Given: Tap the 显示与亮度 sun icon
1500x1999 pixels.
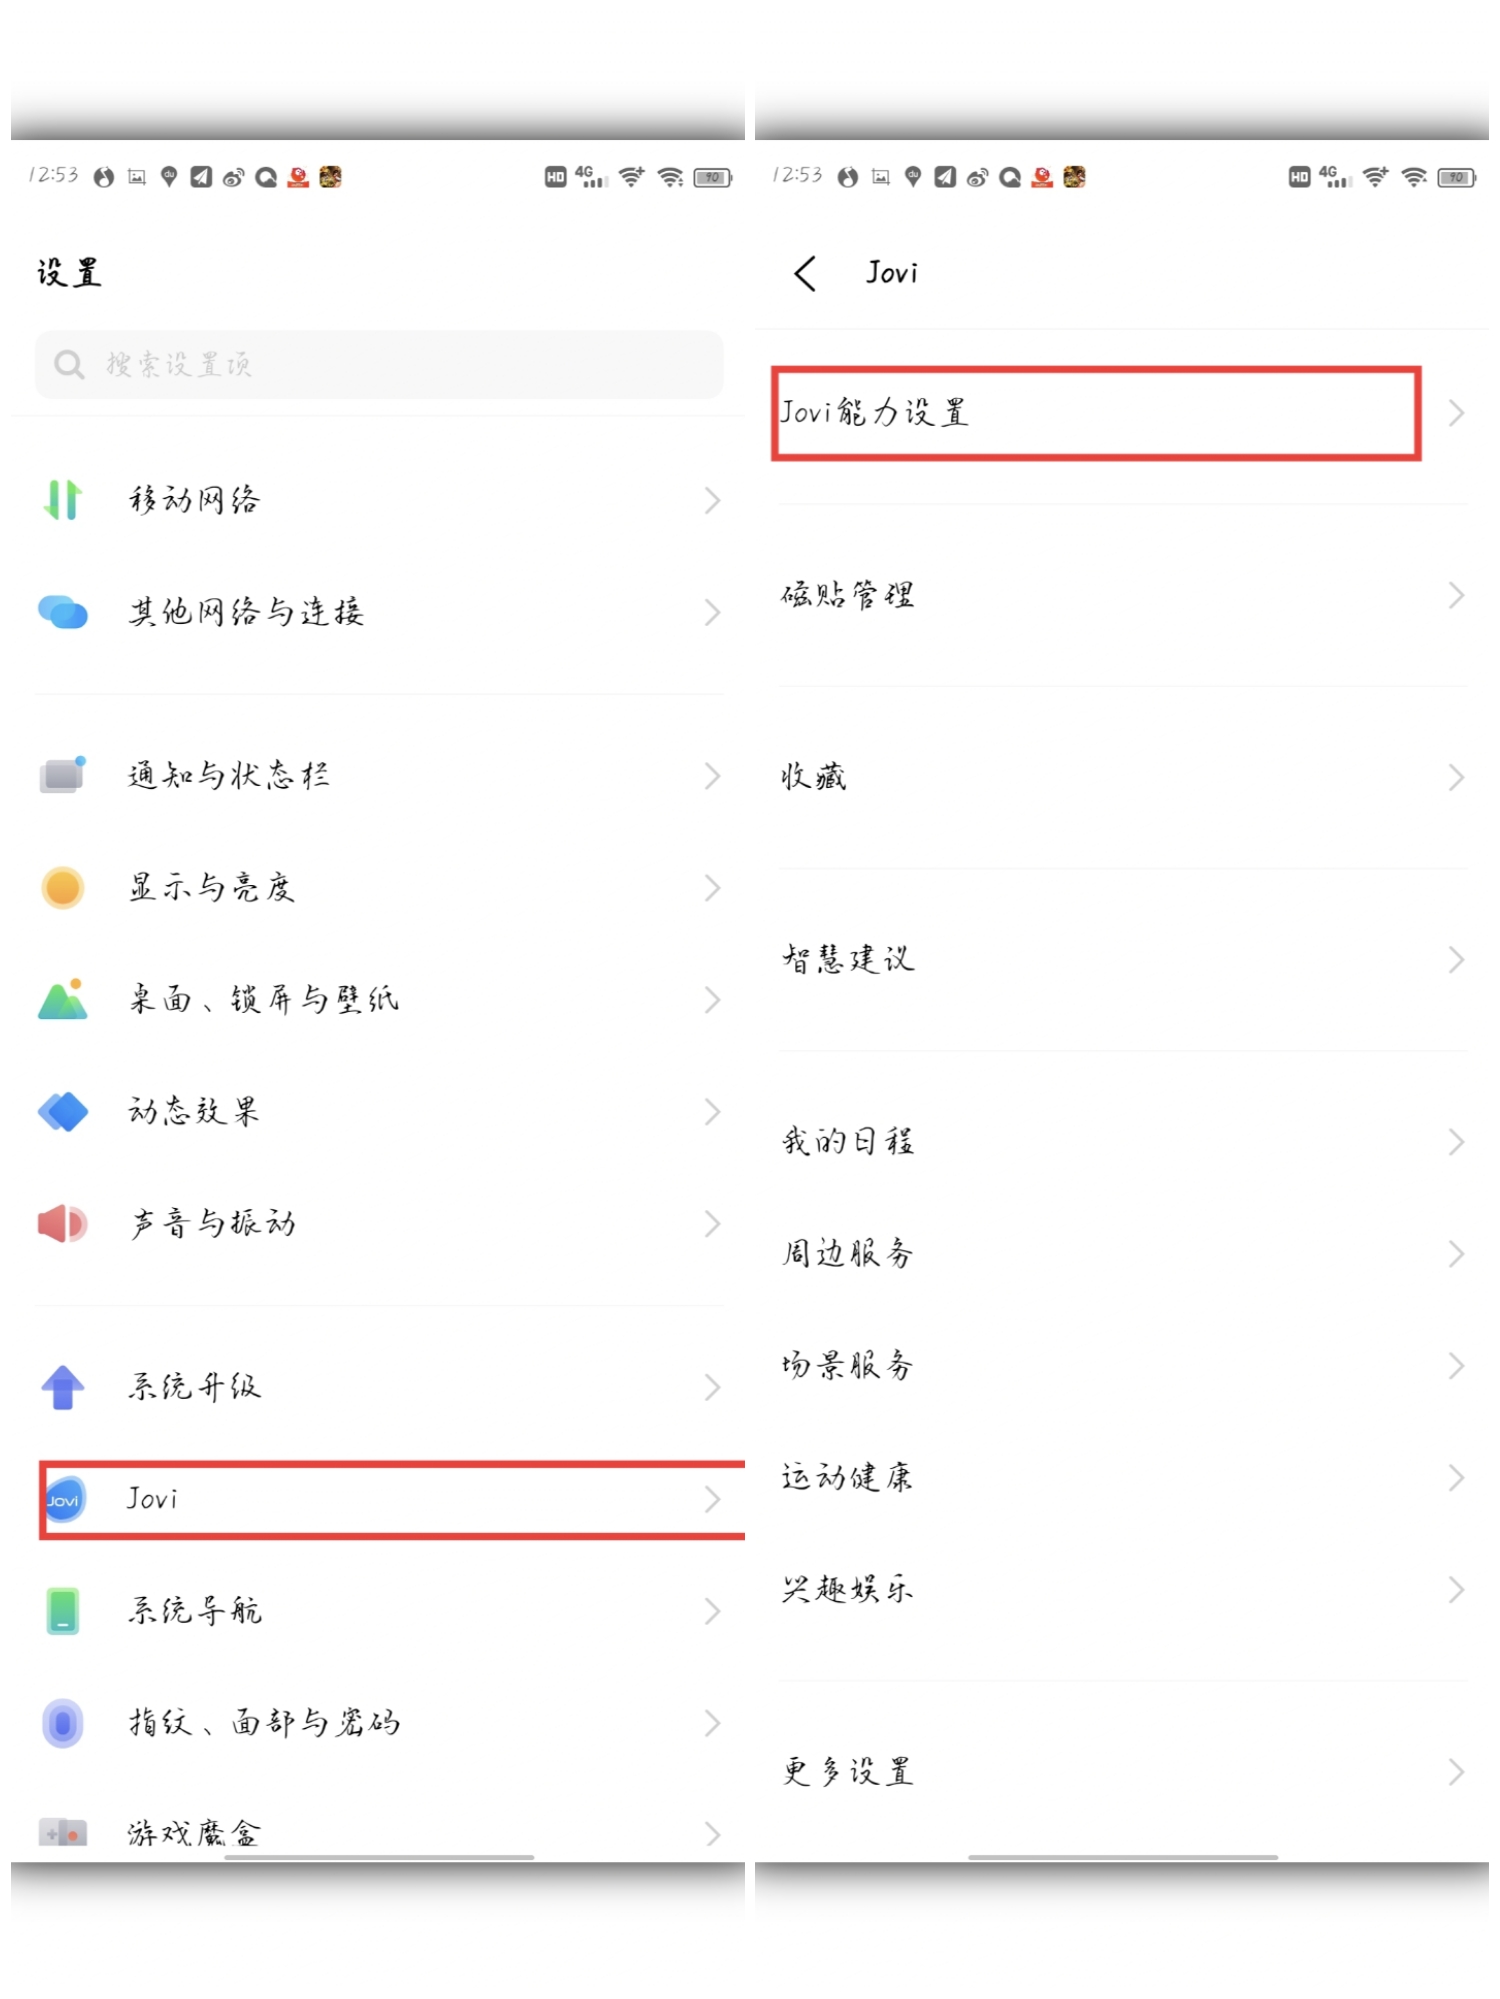Looking at the screenshot, I should click(x=62, y=887).
